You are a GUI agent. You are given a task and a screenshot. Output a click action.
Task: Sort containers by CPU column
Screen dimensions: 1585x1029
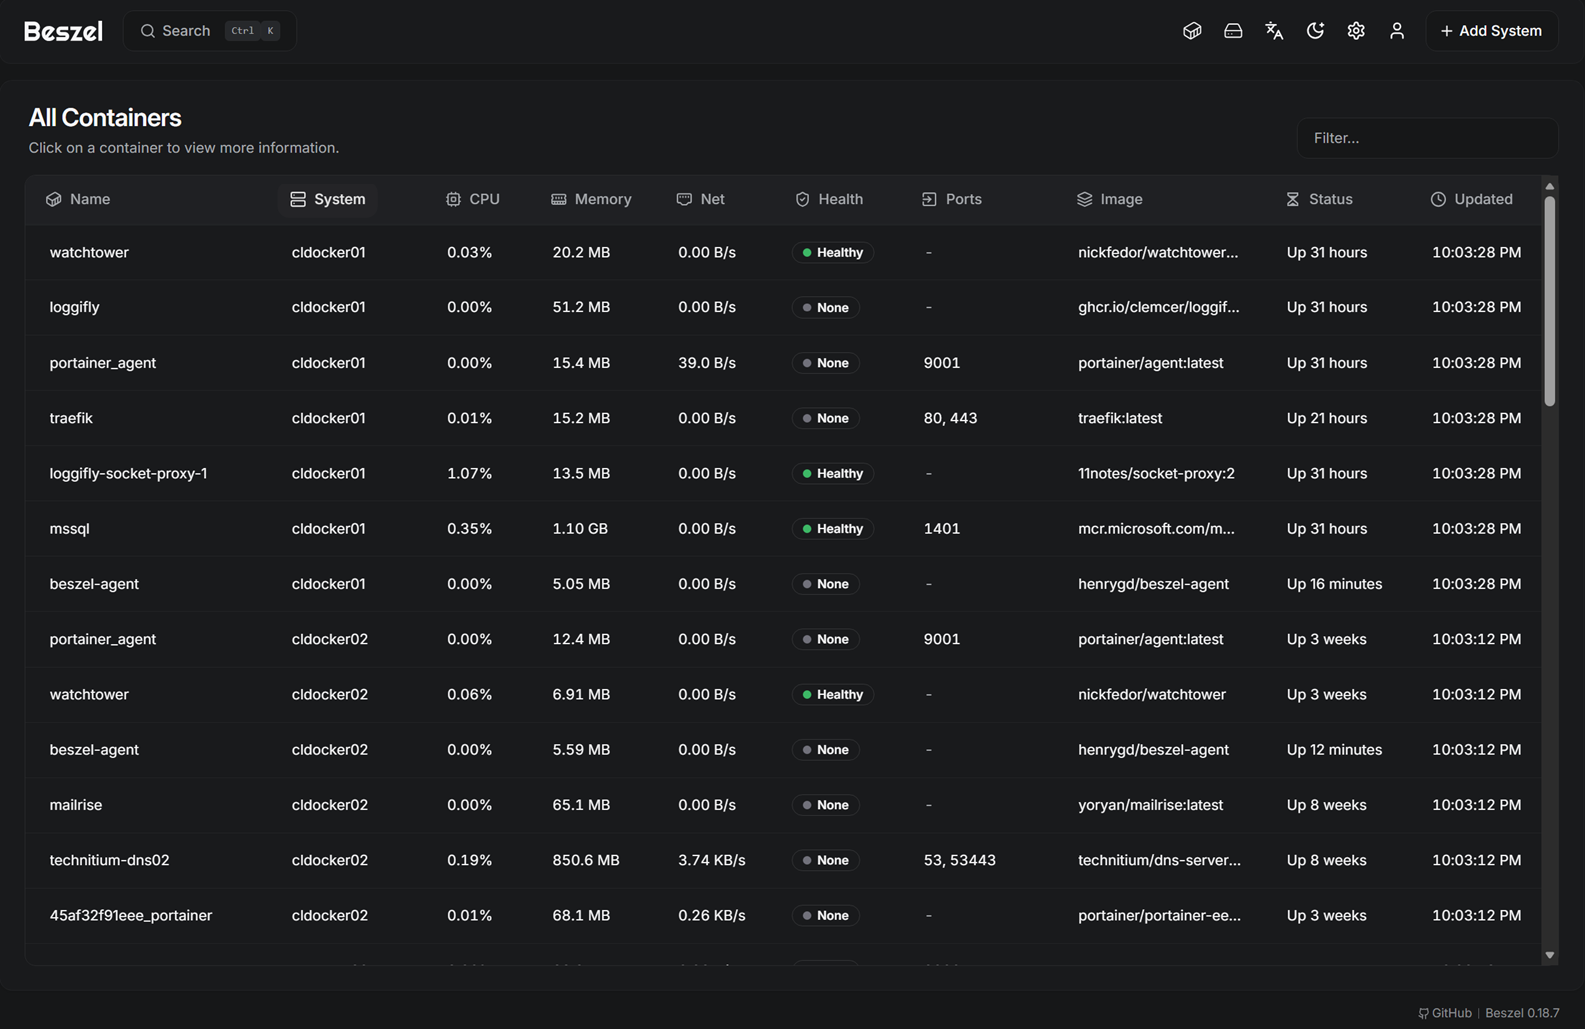coord(473,199)
